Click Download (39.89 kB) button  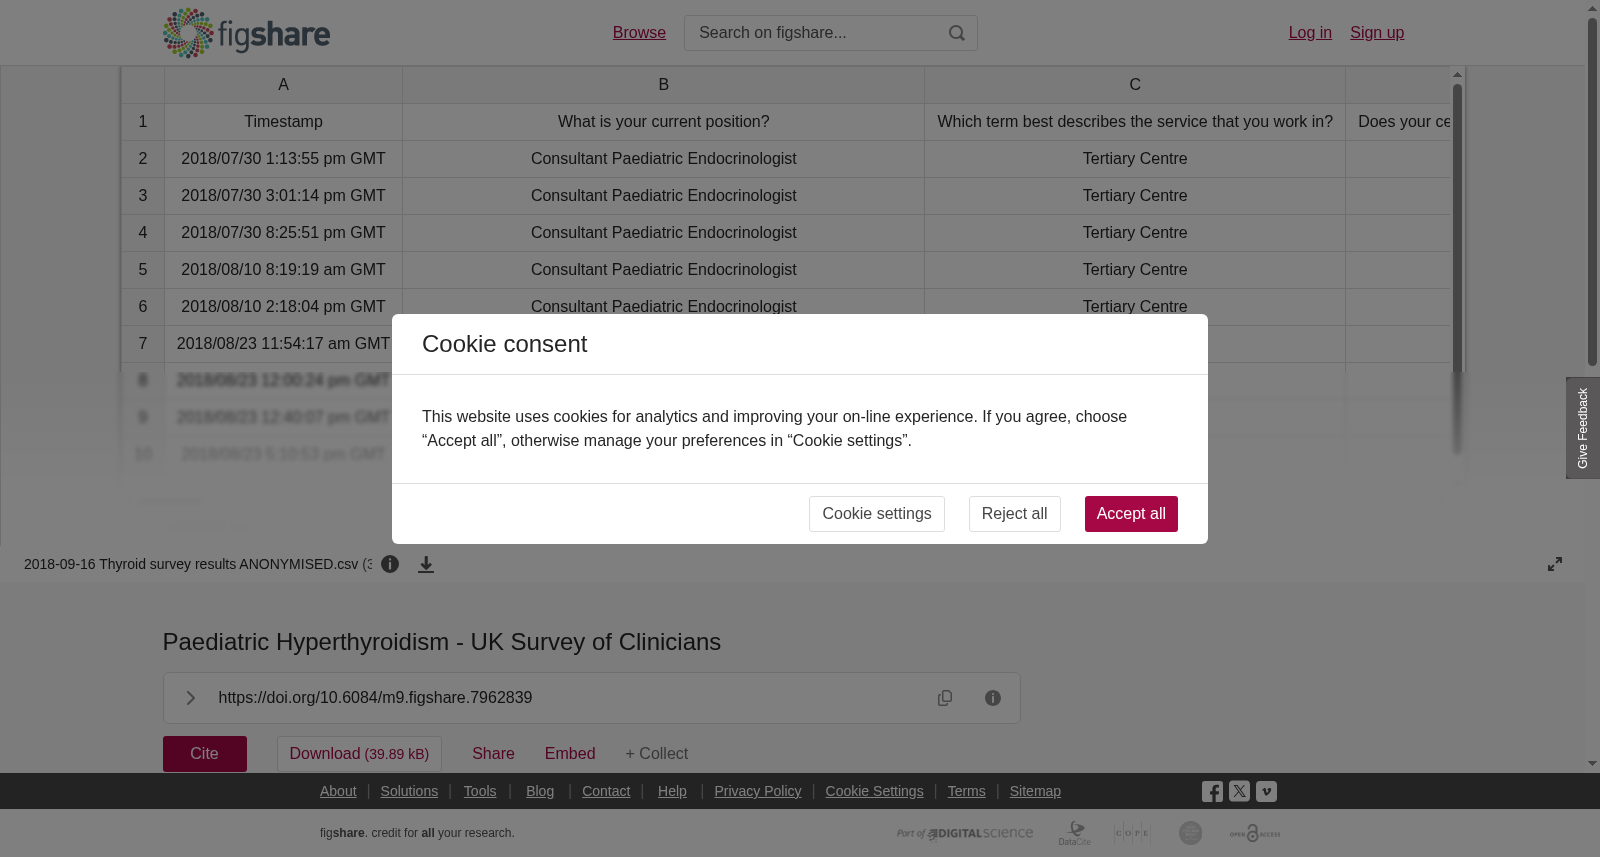click(359, 754)
